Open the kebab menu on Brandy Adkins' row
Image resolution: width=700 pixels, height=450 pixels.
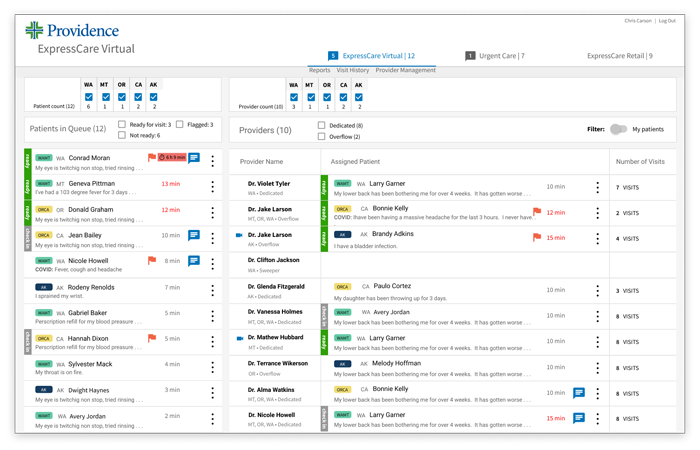597,239
